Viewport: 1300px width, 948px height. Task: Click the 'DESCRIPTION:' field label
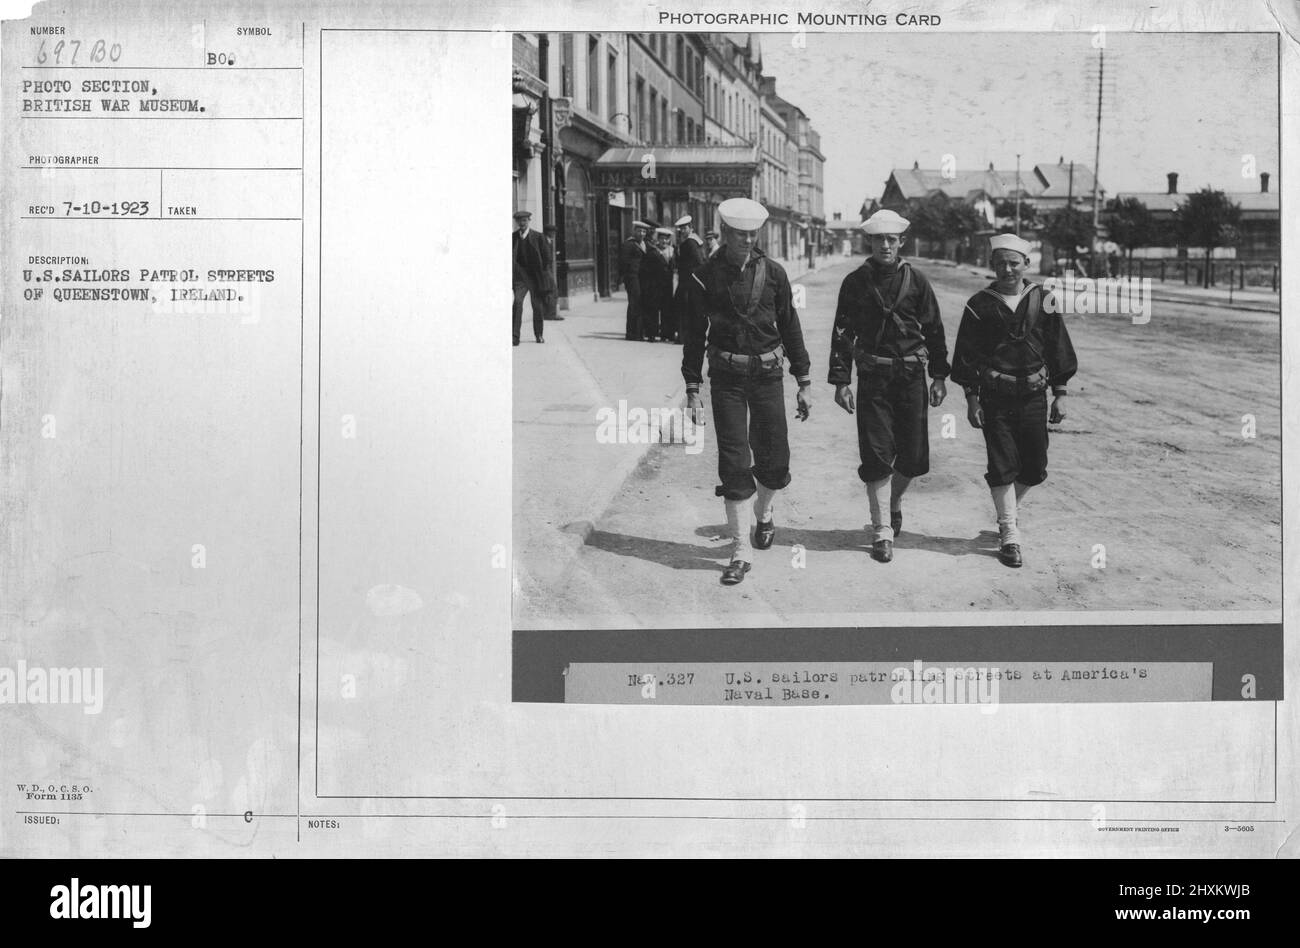click(x=58, y=258)
